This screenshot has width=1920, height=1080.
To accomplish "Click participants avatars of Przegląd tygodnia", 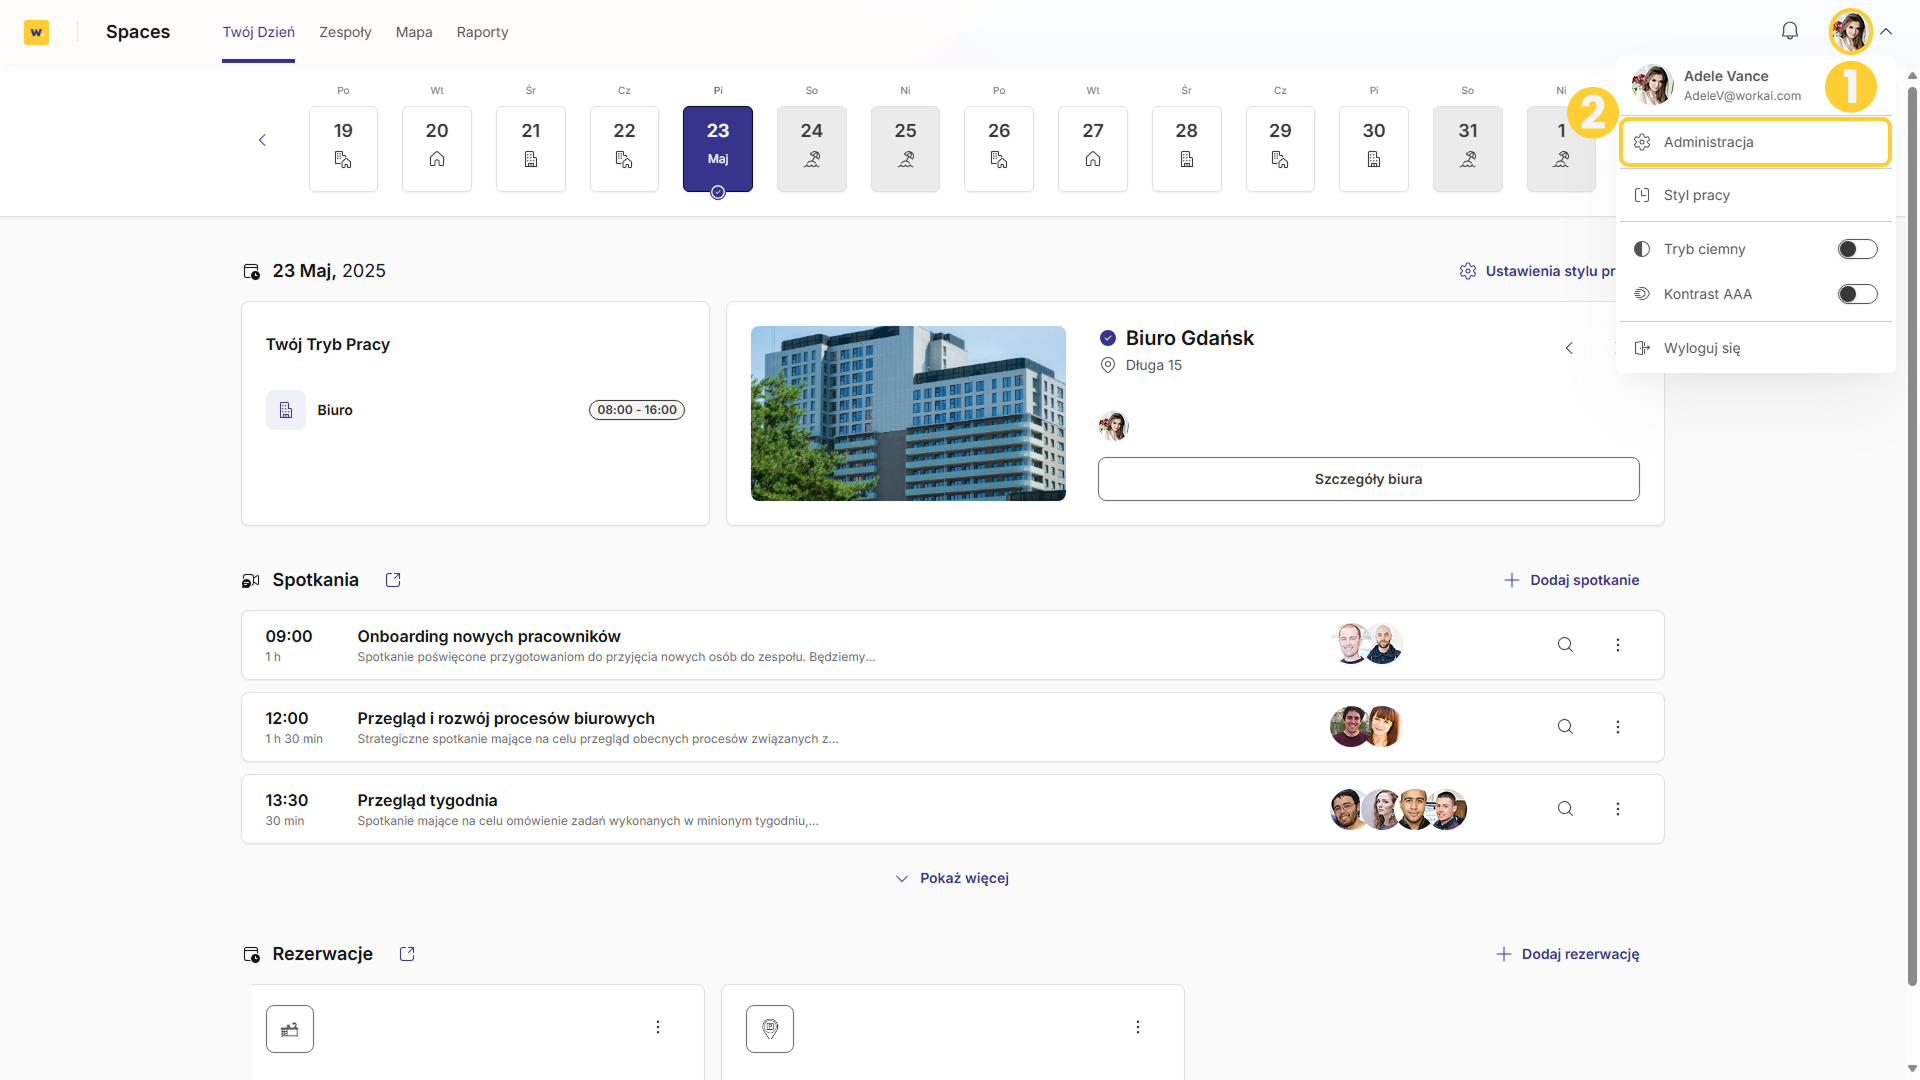I will click(1398, 809).
